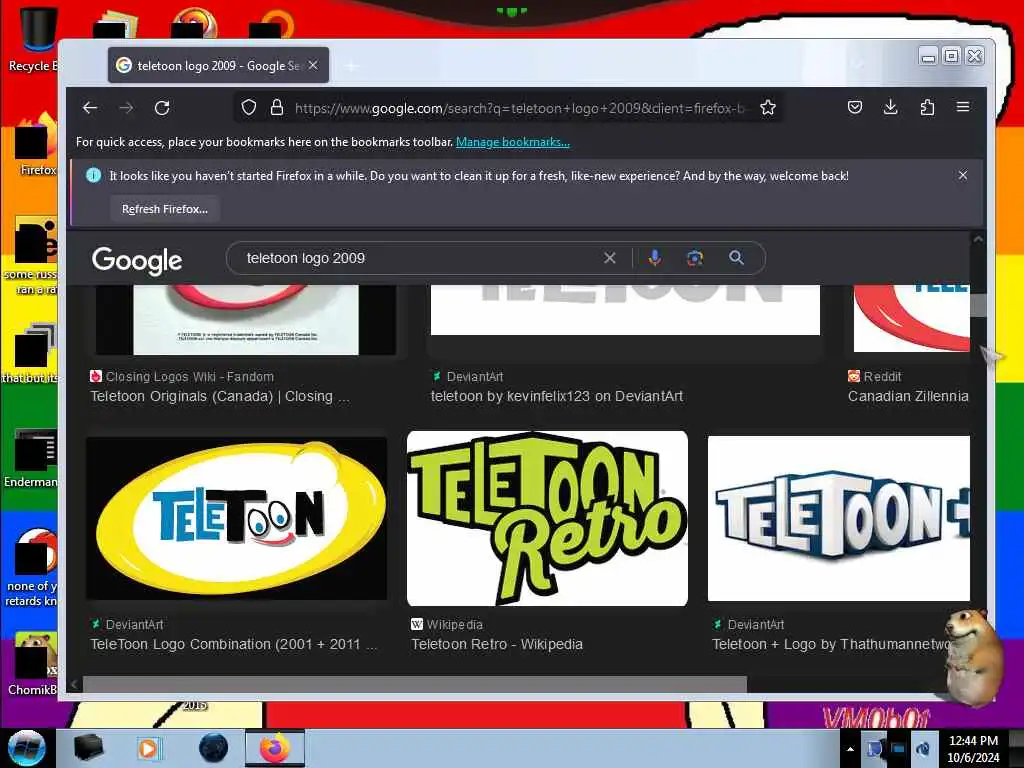The width and height of the screenshot is (1024, 768).
Task: Open the Teletoon Retro image thumbnail
Action: [x=547, y=519]
